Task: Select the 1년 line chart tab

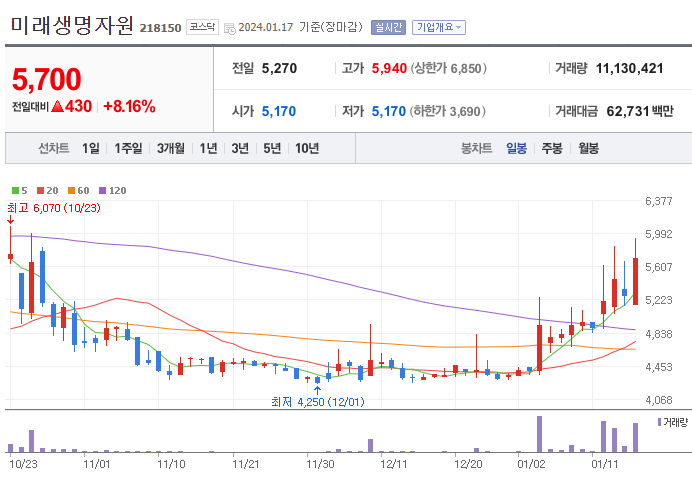Action: coord(208,148)
